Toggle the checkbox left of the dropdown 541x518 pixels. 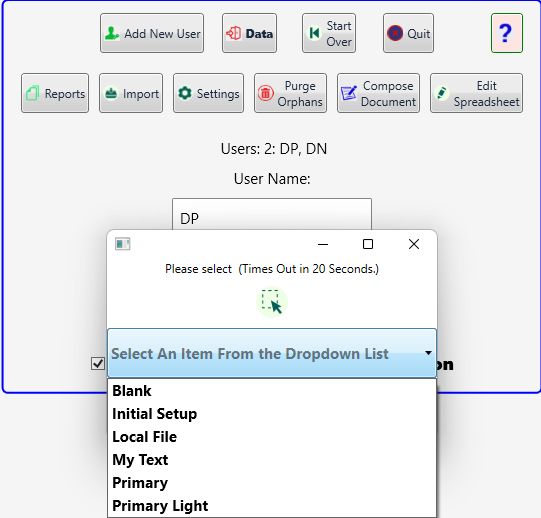point(98,363)
